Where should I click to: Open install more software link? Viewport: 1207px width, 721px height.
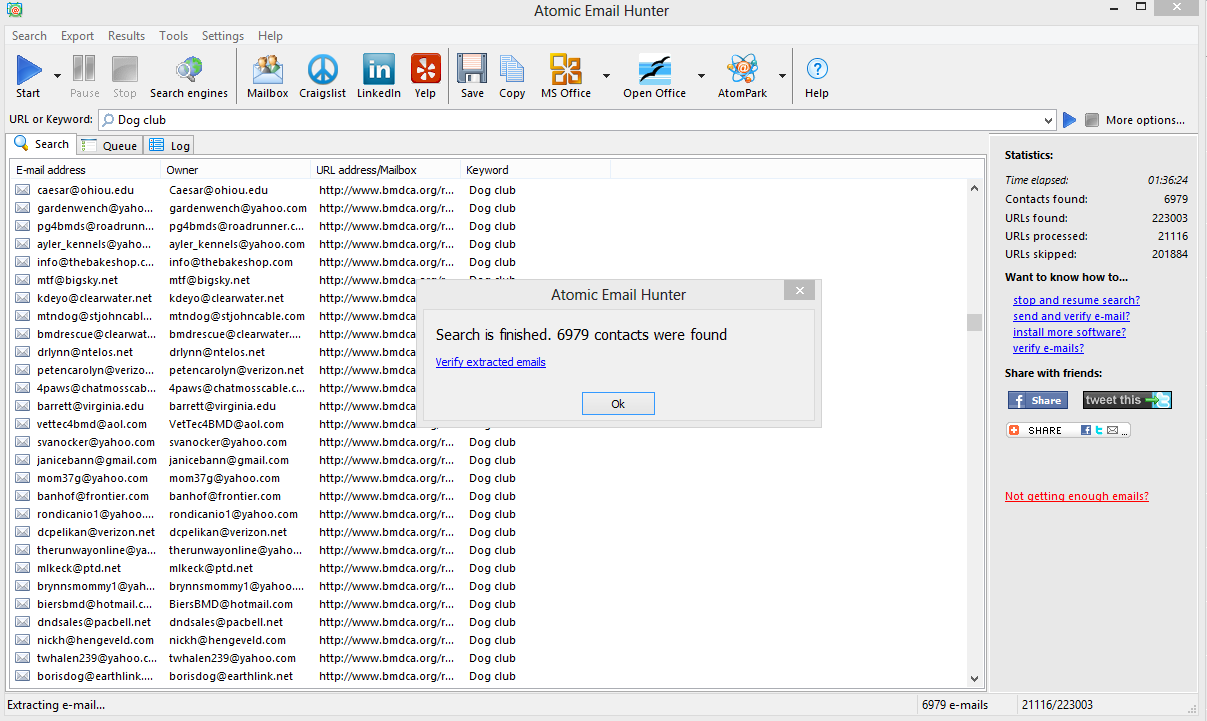pyautogui.click(x=1069, y=332)
